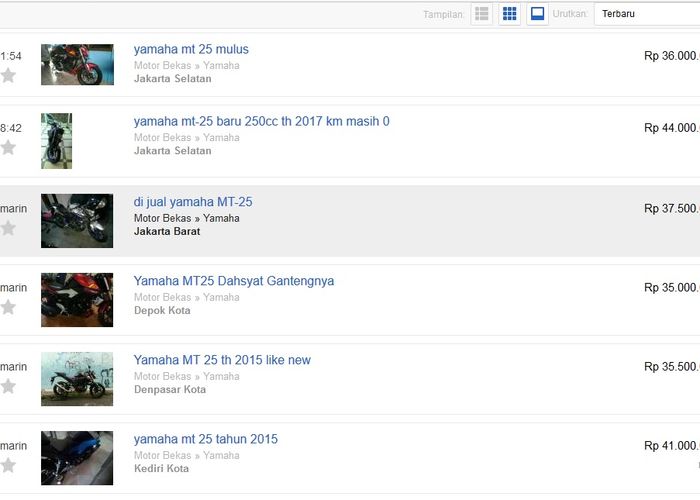Viewport: 700px width, 500px height.
Task: Click price 'Rp 44.000' of mt-25 baru listing
Action: point(672,128)
